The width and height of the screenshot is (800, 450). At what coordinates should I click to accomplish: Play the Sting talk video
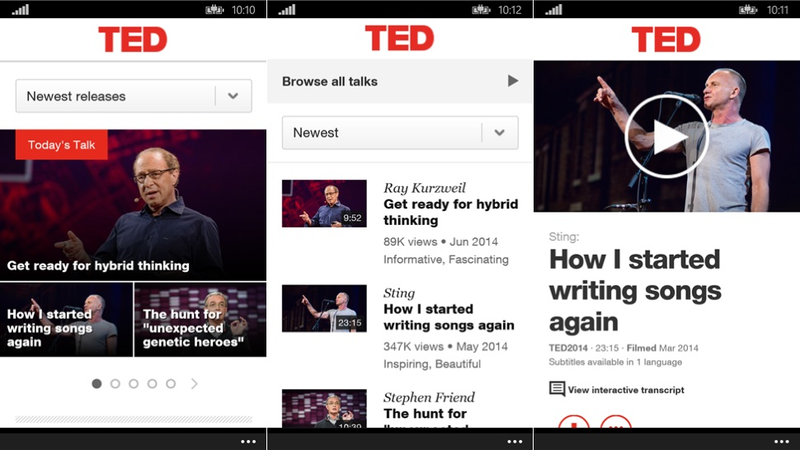pos(666,136)
